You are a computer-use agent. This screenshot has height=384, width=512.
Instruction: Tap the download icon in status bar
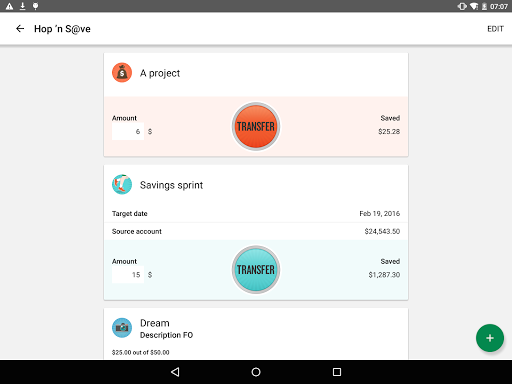click(22, 6)
